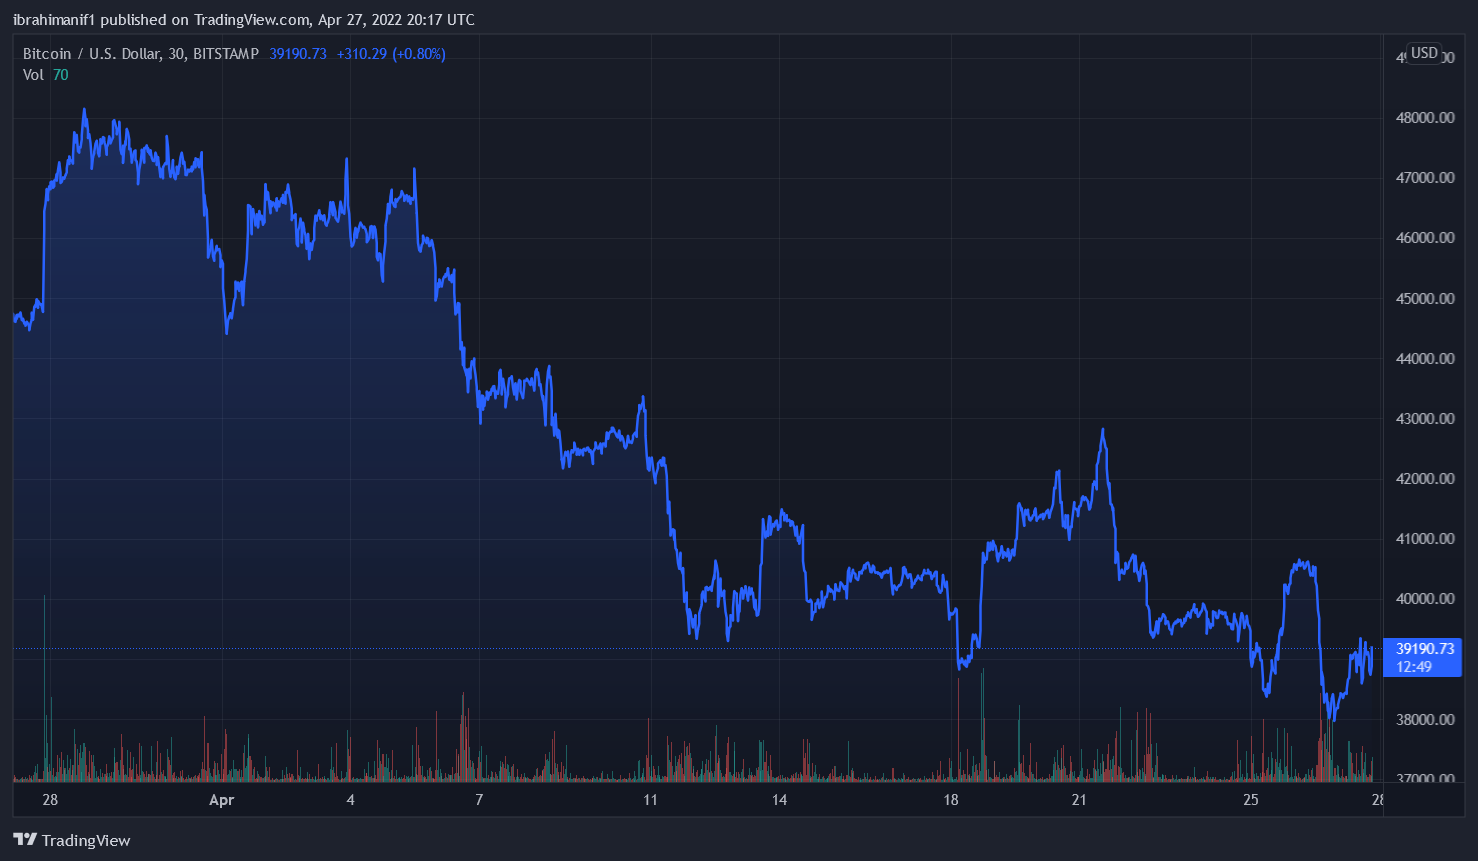Select the Vol indicator label
The width and height of the screenshot is (1478, 861).
pyautogui.click(x=33, y=75)
